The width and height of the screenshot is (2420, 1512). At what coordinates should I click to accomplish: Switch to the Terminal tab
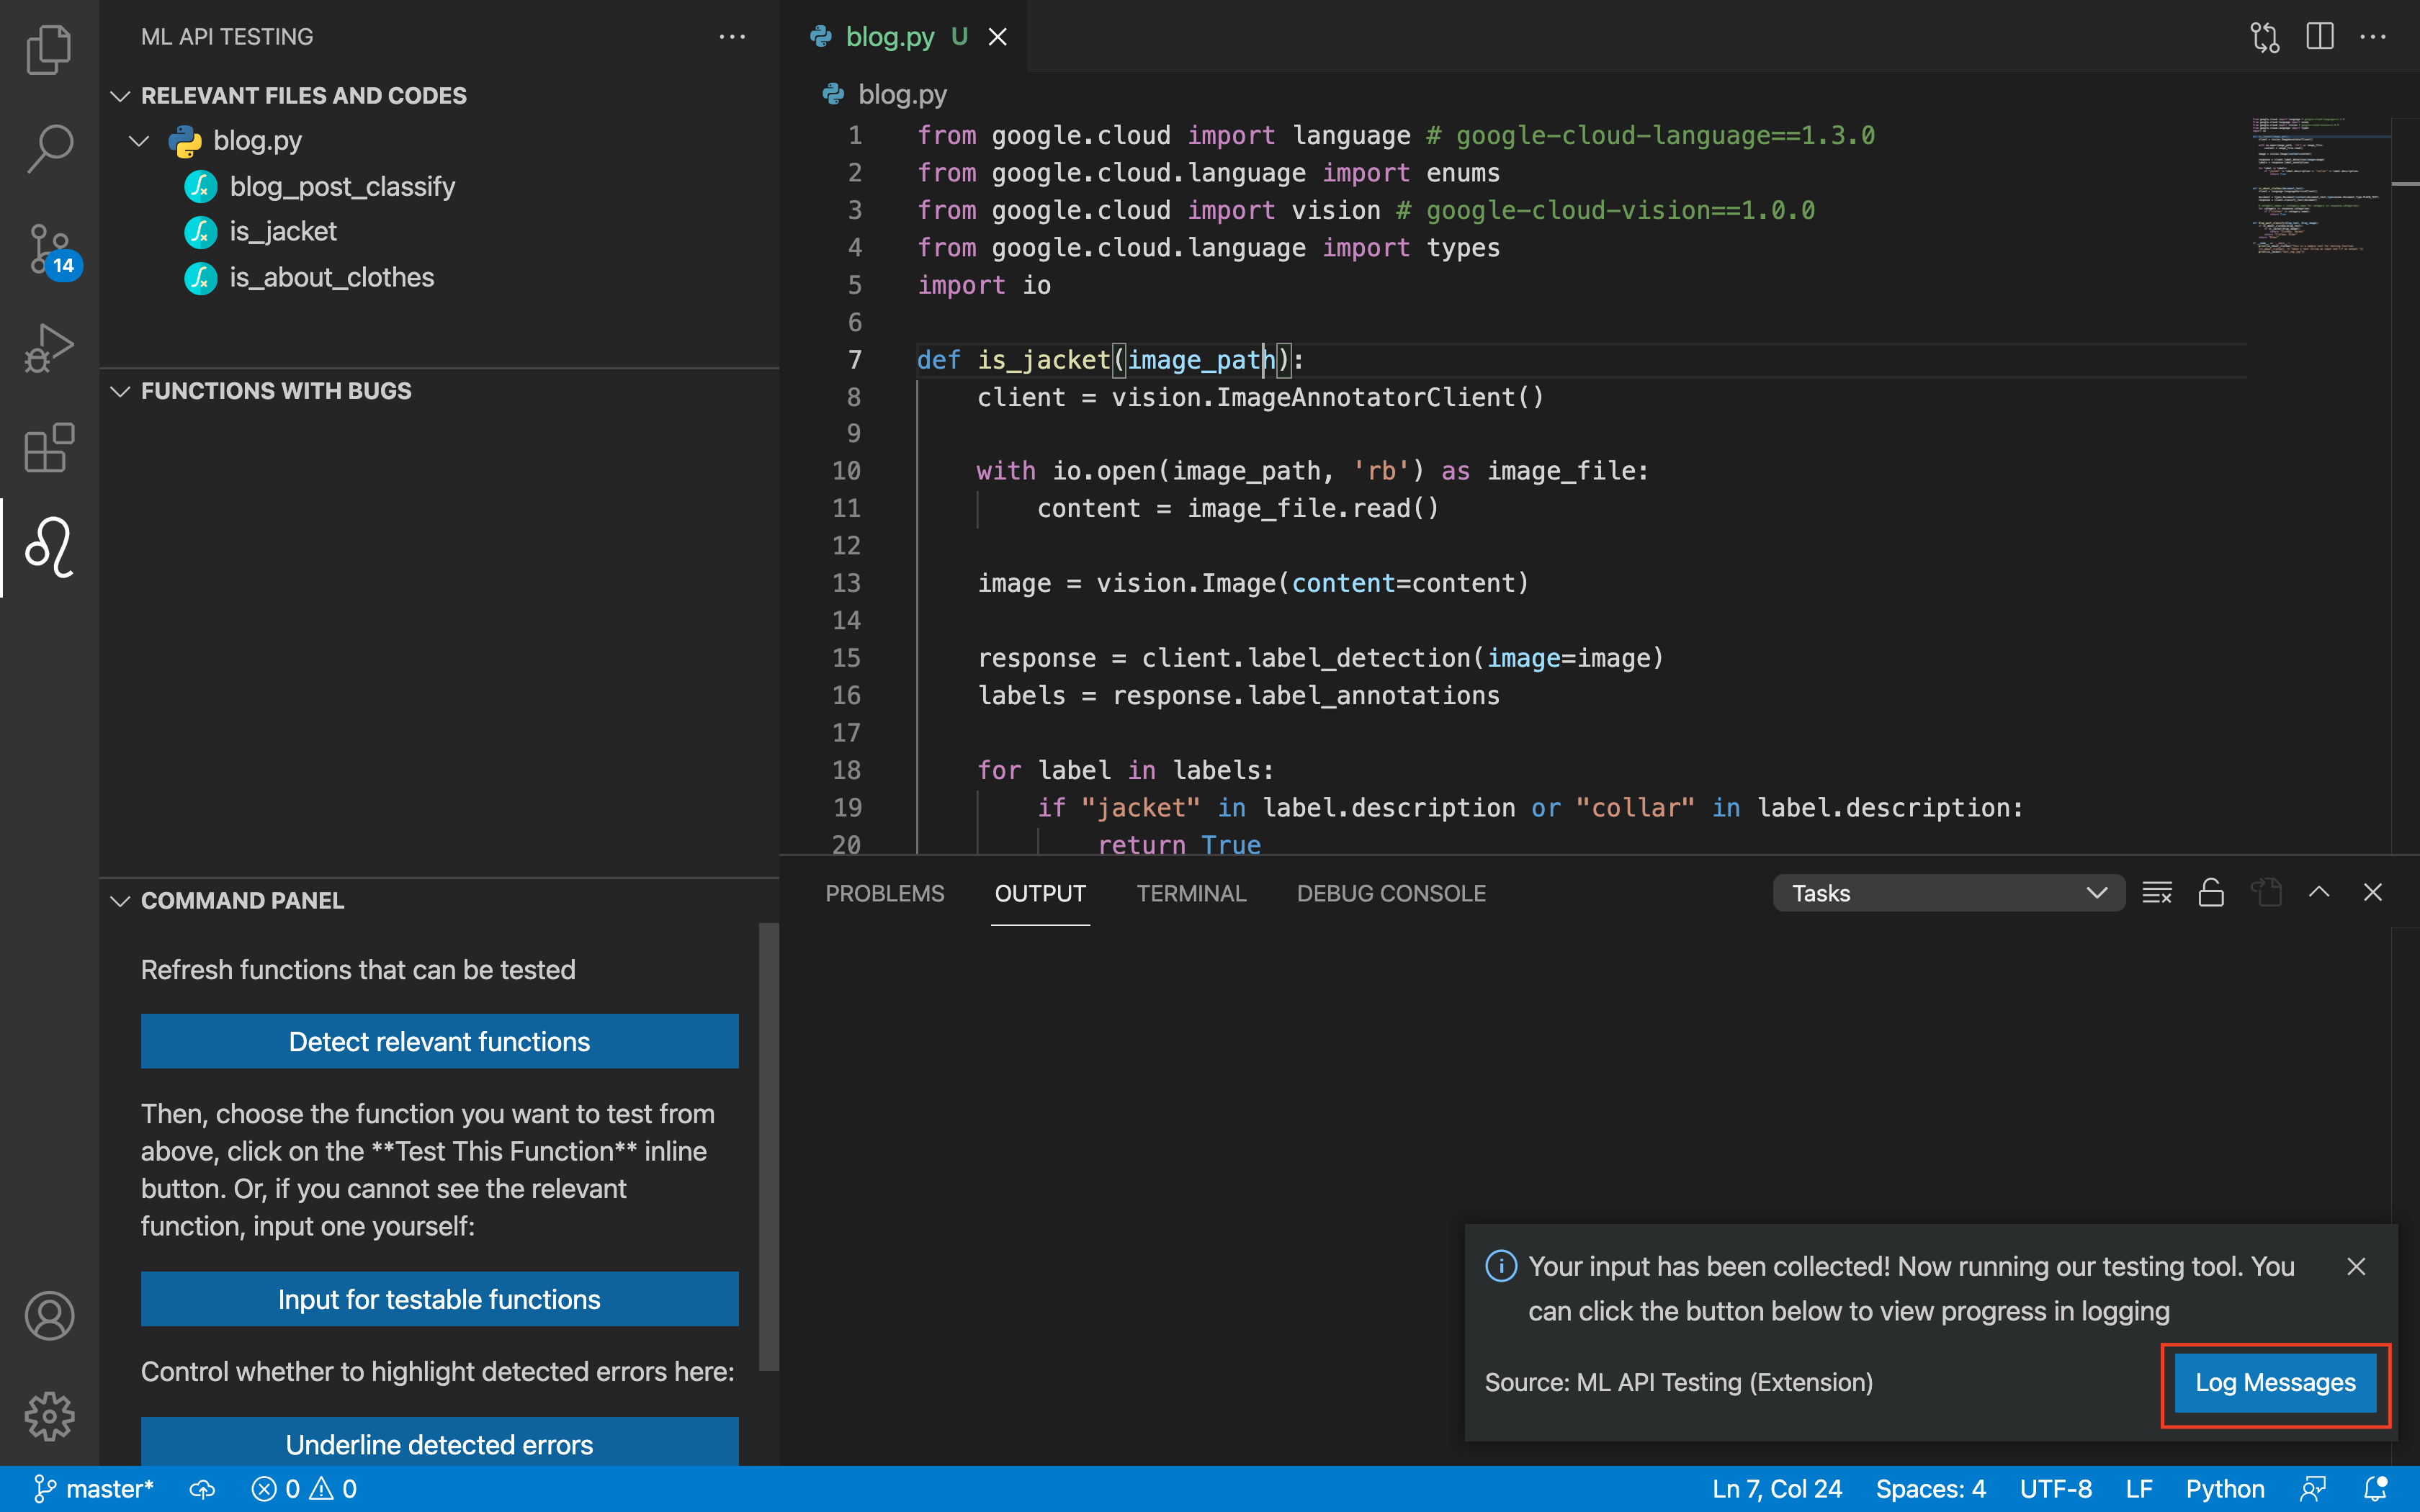click(x=1190, y=893)
